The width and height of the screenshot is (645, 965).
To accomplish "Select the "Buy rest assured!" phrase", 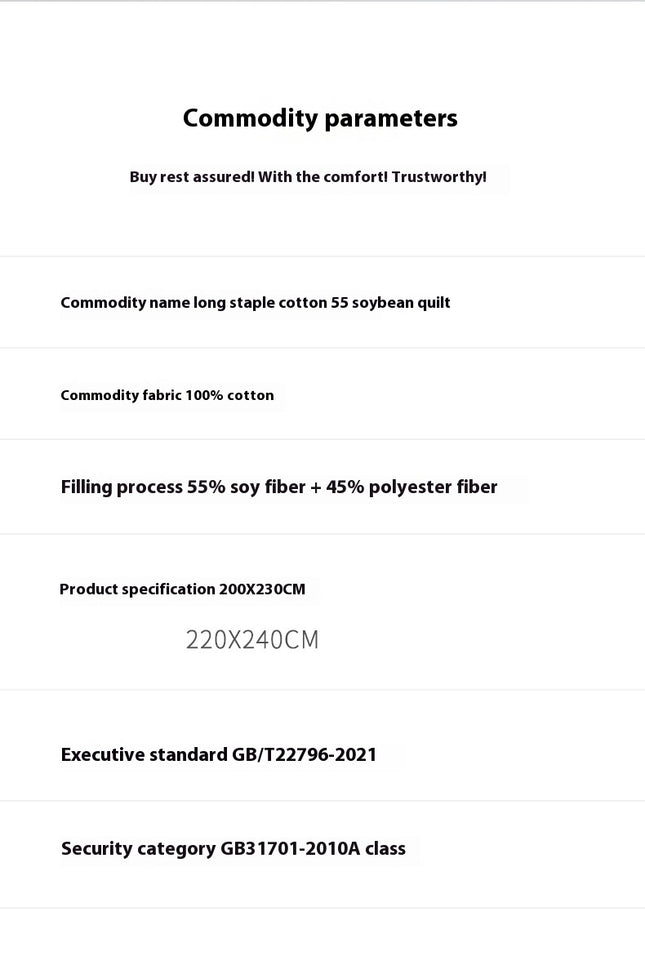I will pyautogui.click(x=192, y=177).
